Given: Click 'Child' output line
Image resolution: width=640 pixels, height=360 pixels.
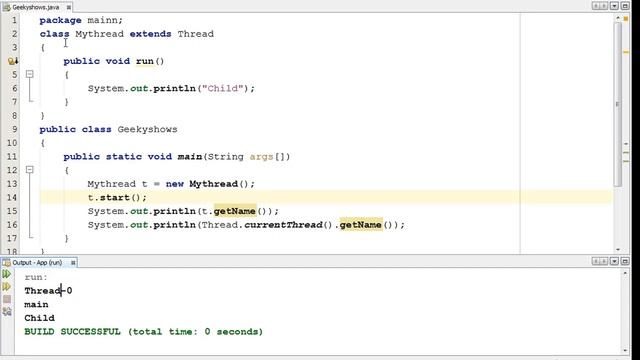Looking at the screenshot, I should pos(39,318).
